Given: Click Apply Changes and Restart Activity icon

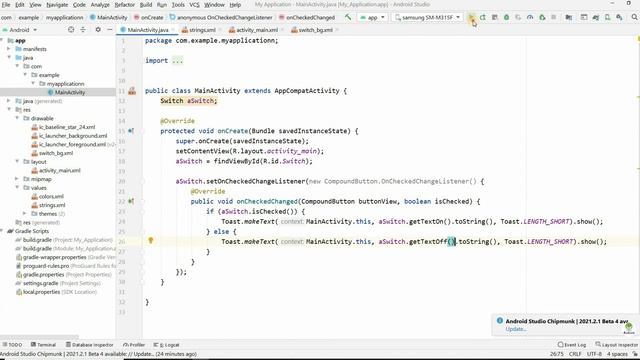Looking at the screenshot, I should [x=483, y=17].
